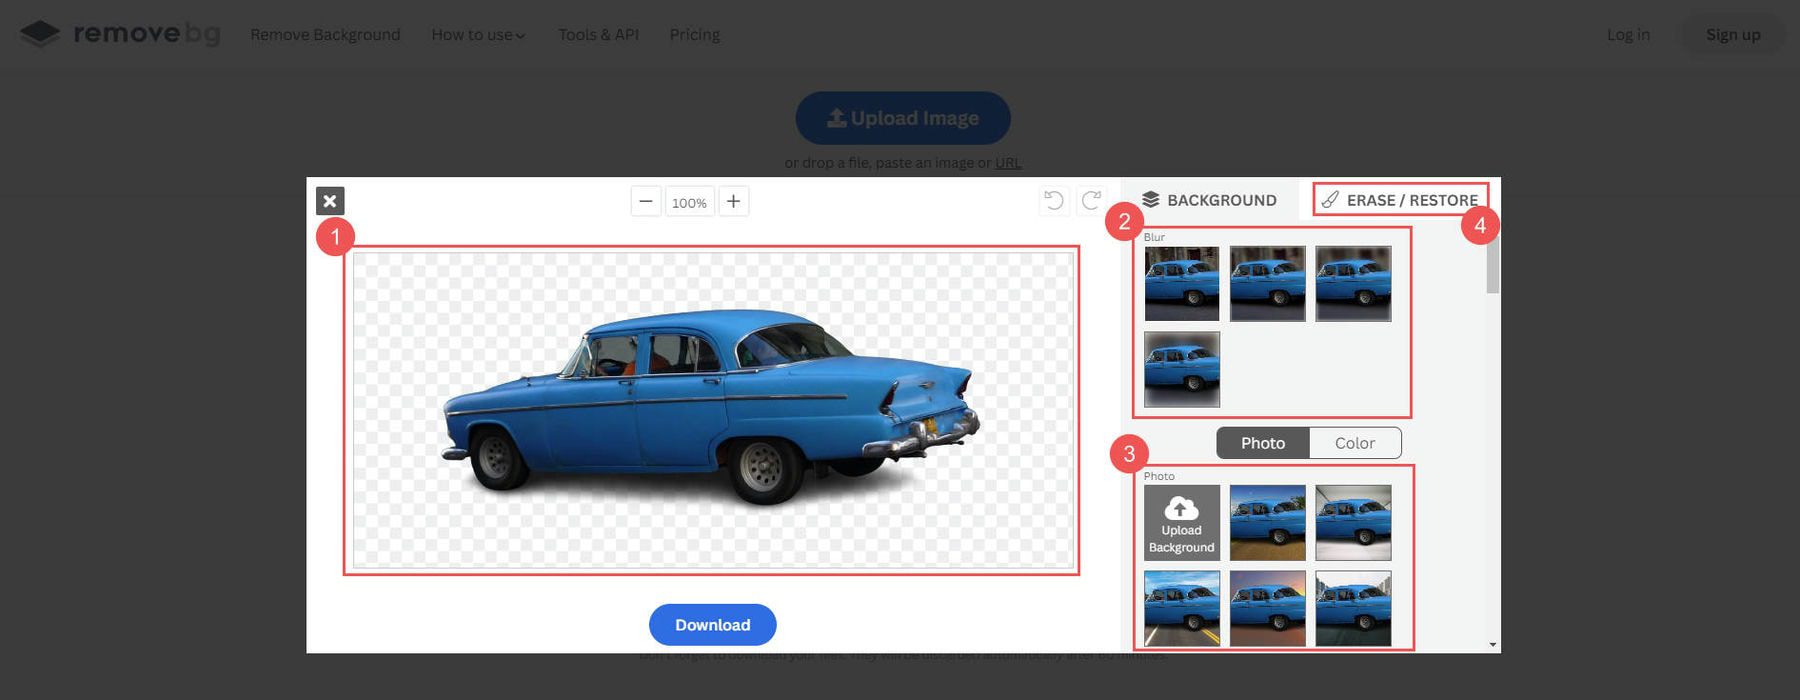
Task: Choose the brick road photo background
Action: 1267,523
